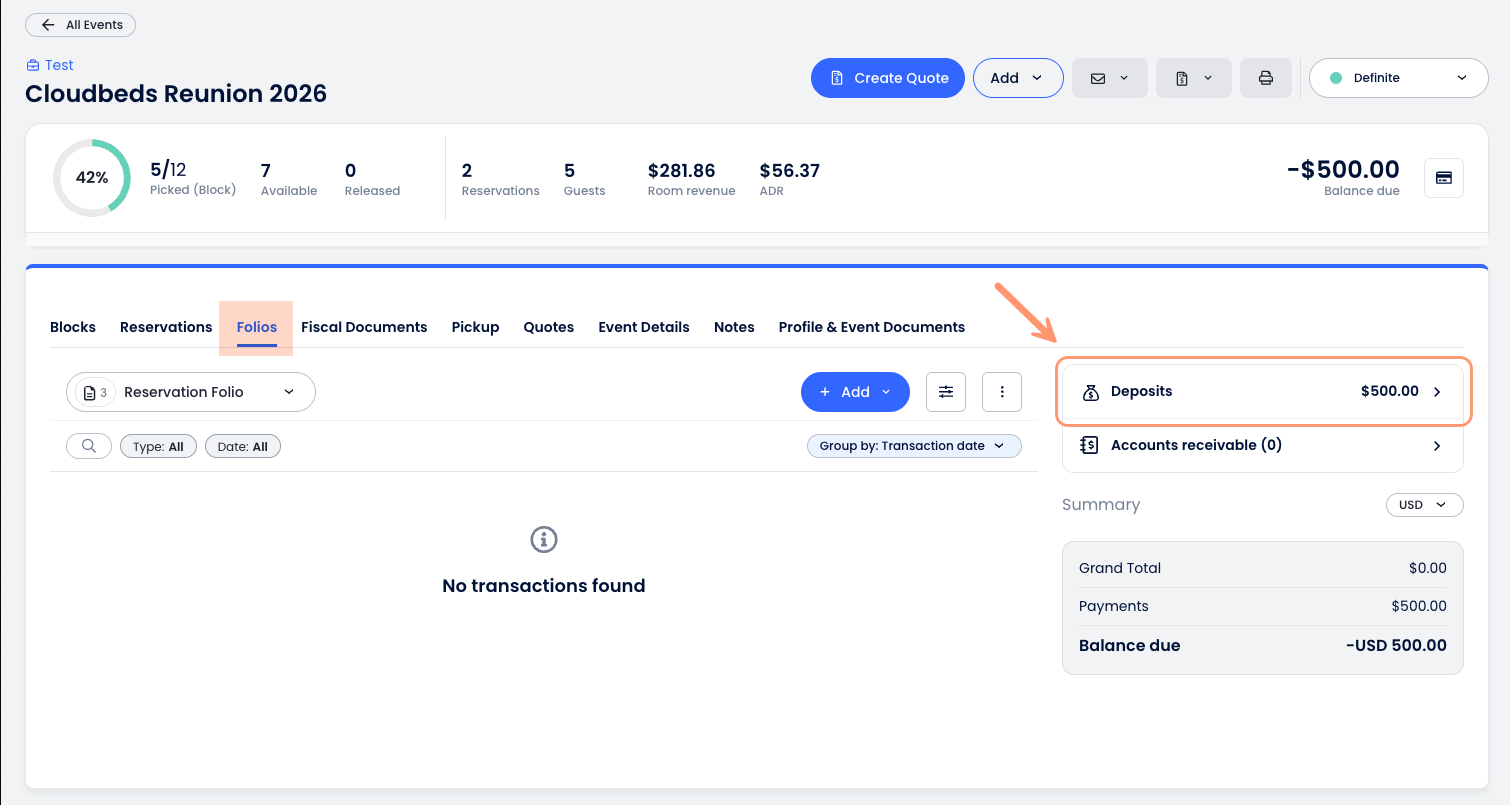The image size is (1510, 805).
Task: Click the blue + Add transaction button
Action: [x=855, y=392]
